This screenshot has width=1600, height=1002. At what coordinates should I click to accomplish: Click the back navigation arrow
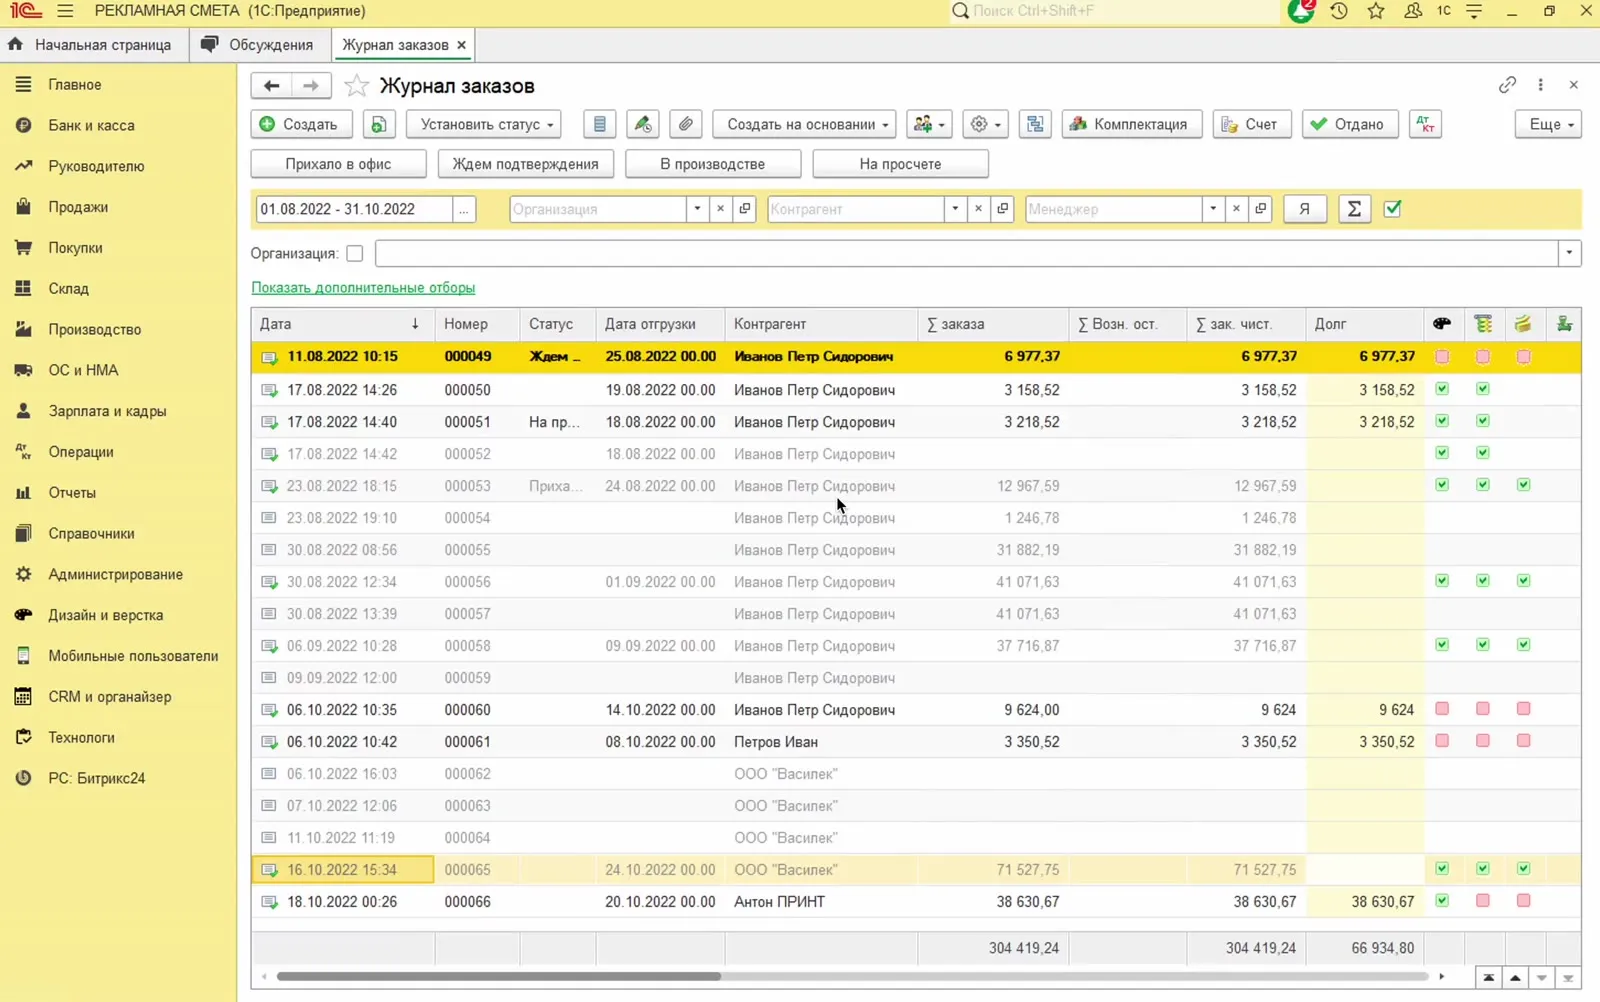(271, 86)
